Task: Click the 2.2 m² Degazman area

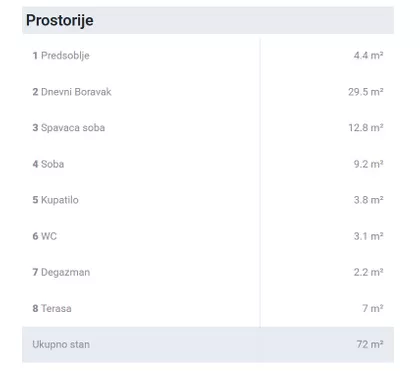Action: 368,272
